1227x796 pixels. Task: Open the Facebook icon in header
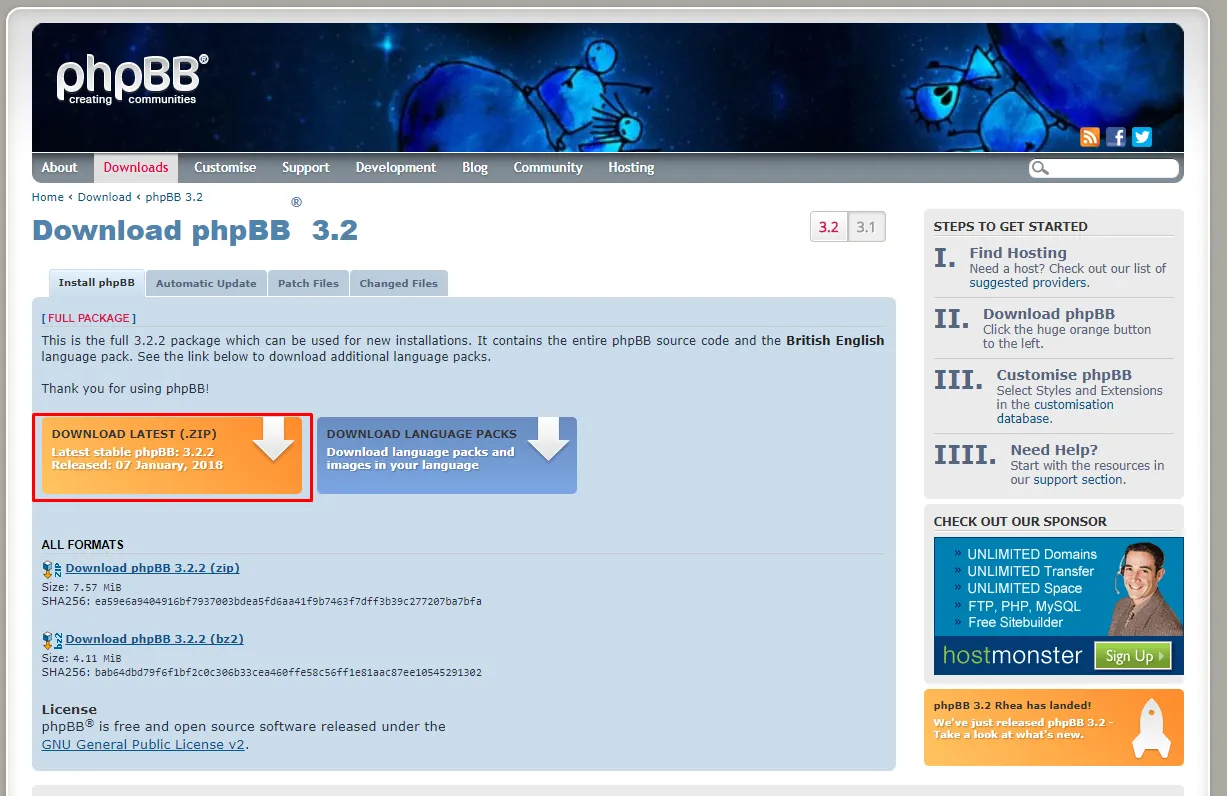[1116, 137]
